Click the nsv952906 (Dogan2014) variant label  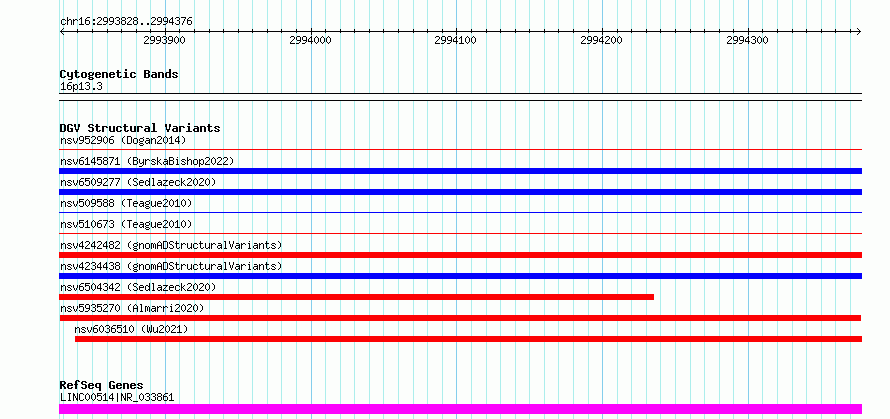pos(123,140)
